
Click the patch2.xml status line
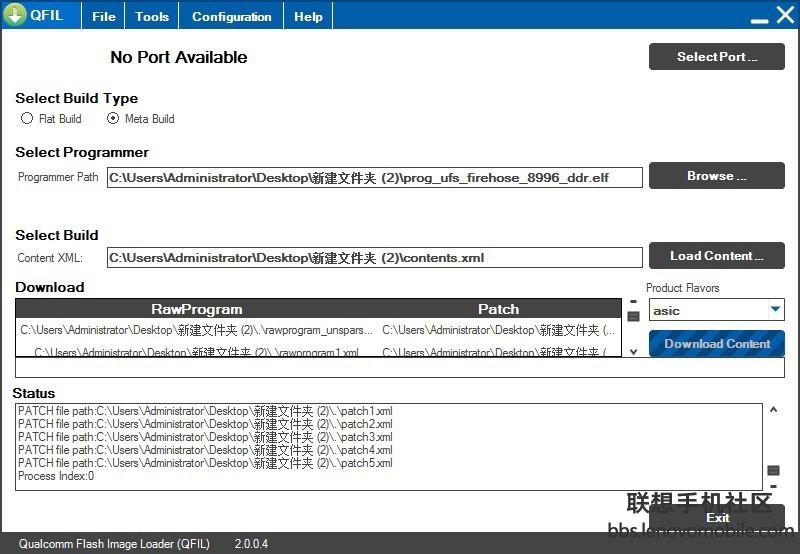pos(205,424)
